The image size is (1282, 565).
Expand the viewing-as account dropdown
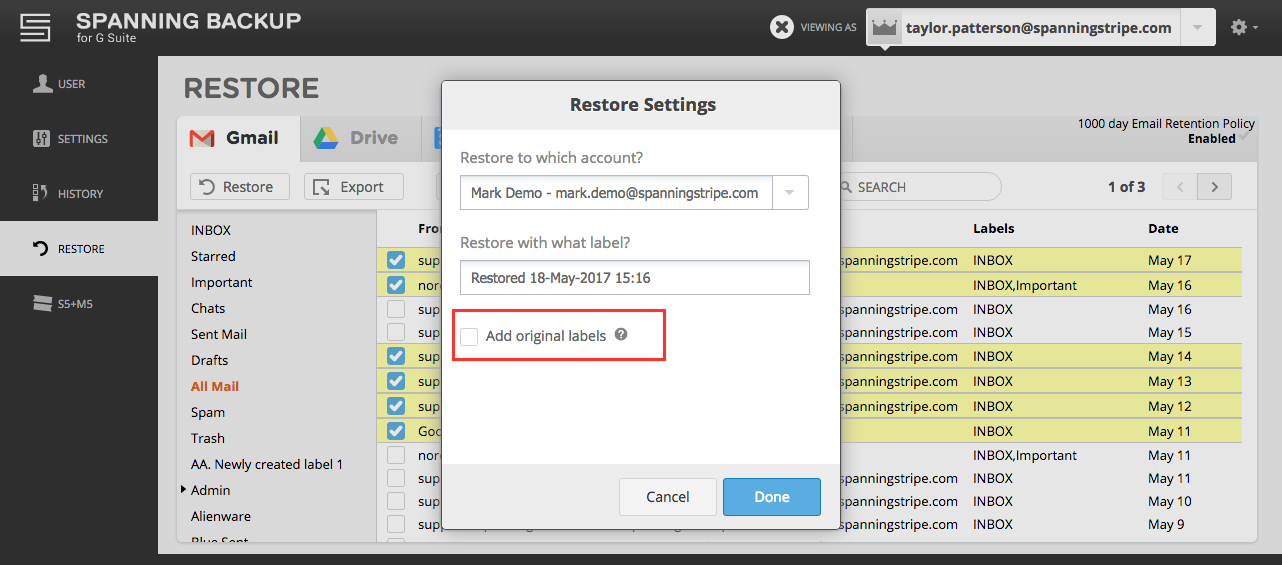1197,28
